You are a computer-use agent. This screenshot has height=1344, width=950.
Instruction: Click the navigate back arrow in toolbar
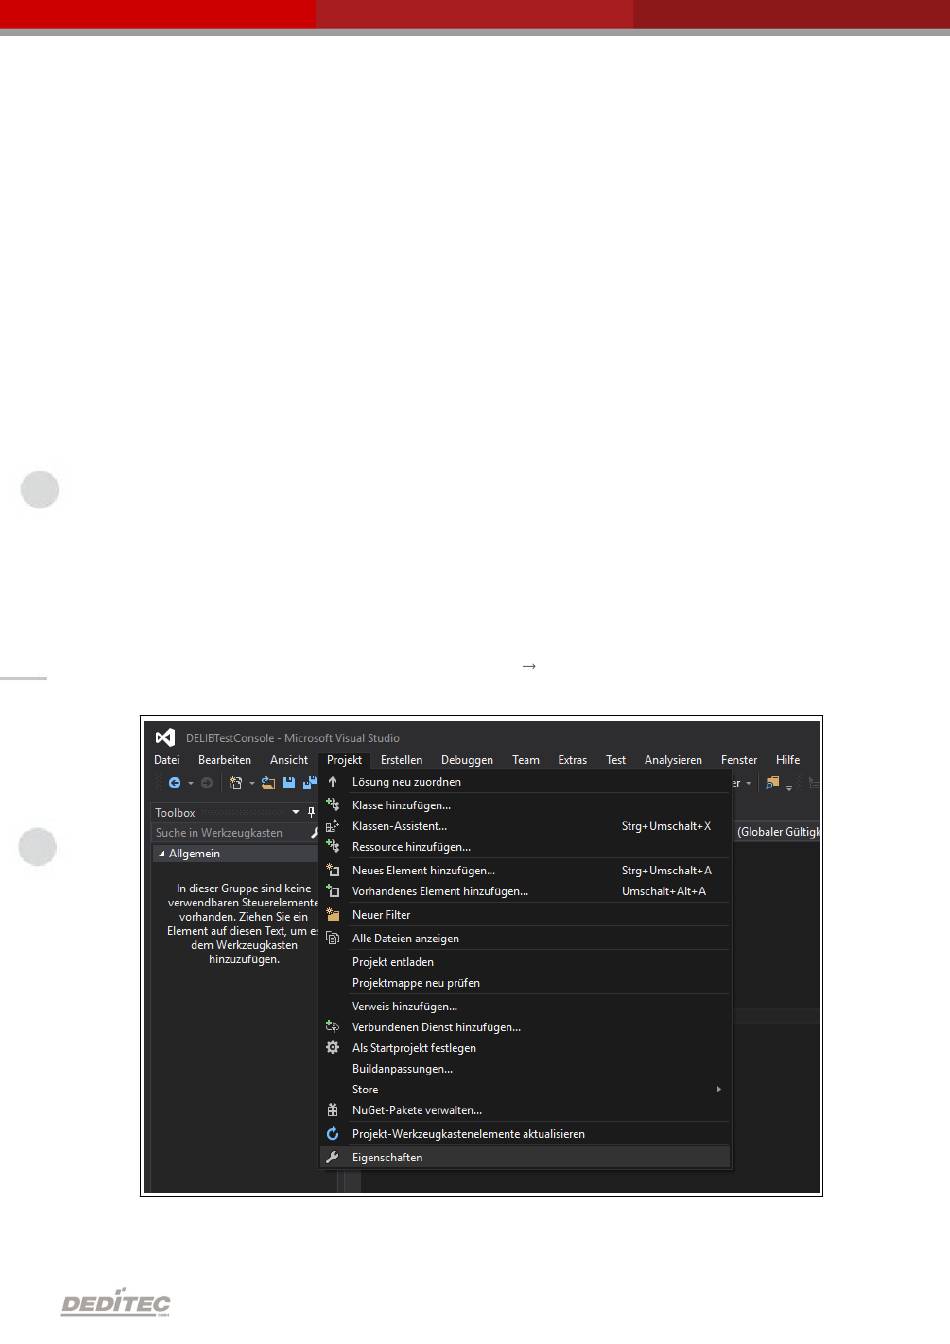click(x=174, y=783)
